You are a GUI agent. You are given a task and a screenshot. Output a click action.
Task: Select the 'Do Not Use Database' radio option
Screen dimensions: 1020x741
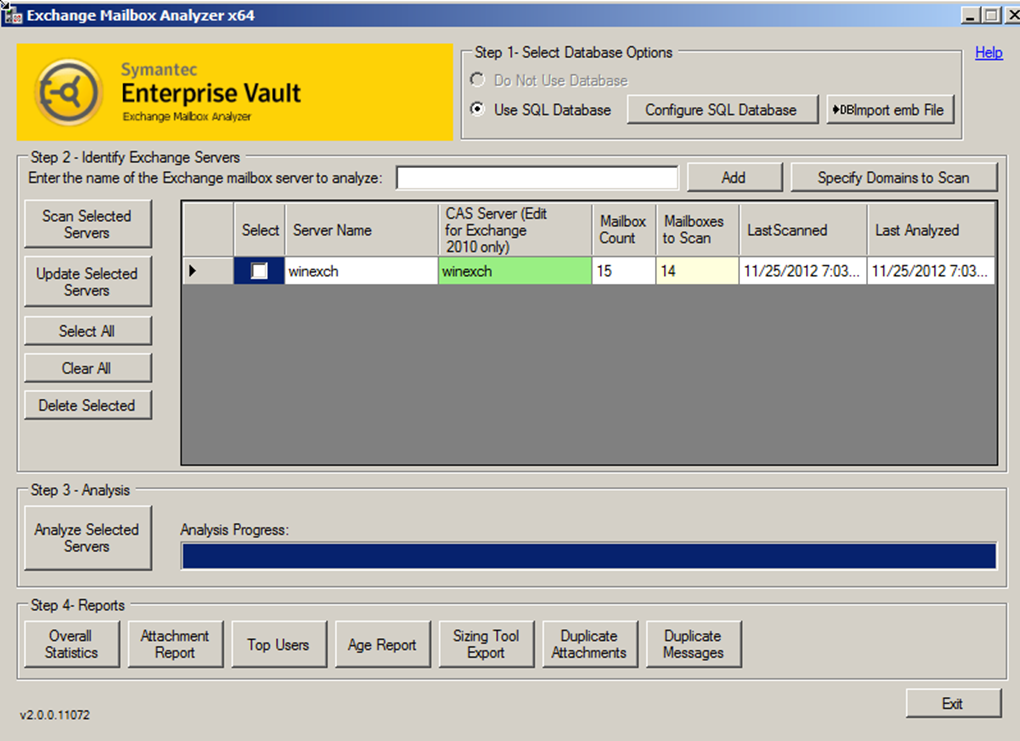pyautogui.click(x=477, y=80)
